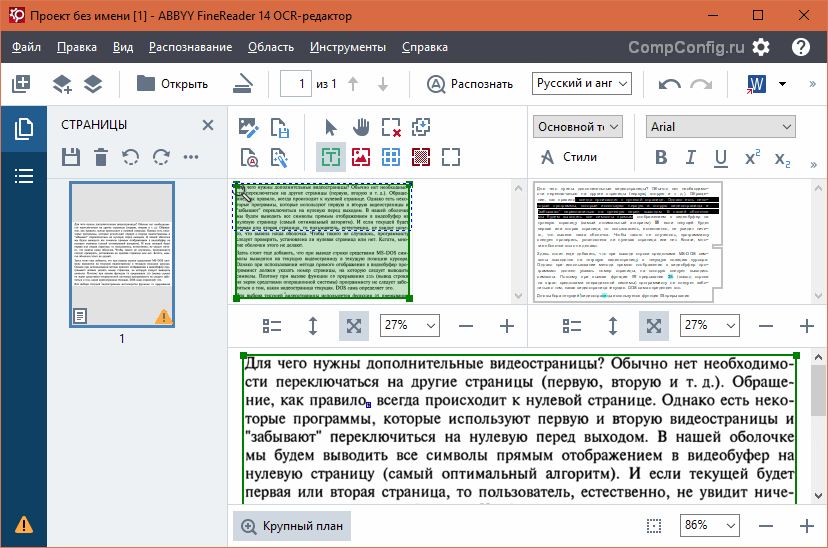Open the recognition language dropdown

[581, 84]
